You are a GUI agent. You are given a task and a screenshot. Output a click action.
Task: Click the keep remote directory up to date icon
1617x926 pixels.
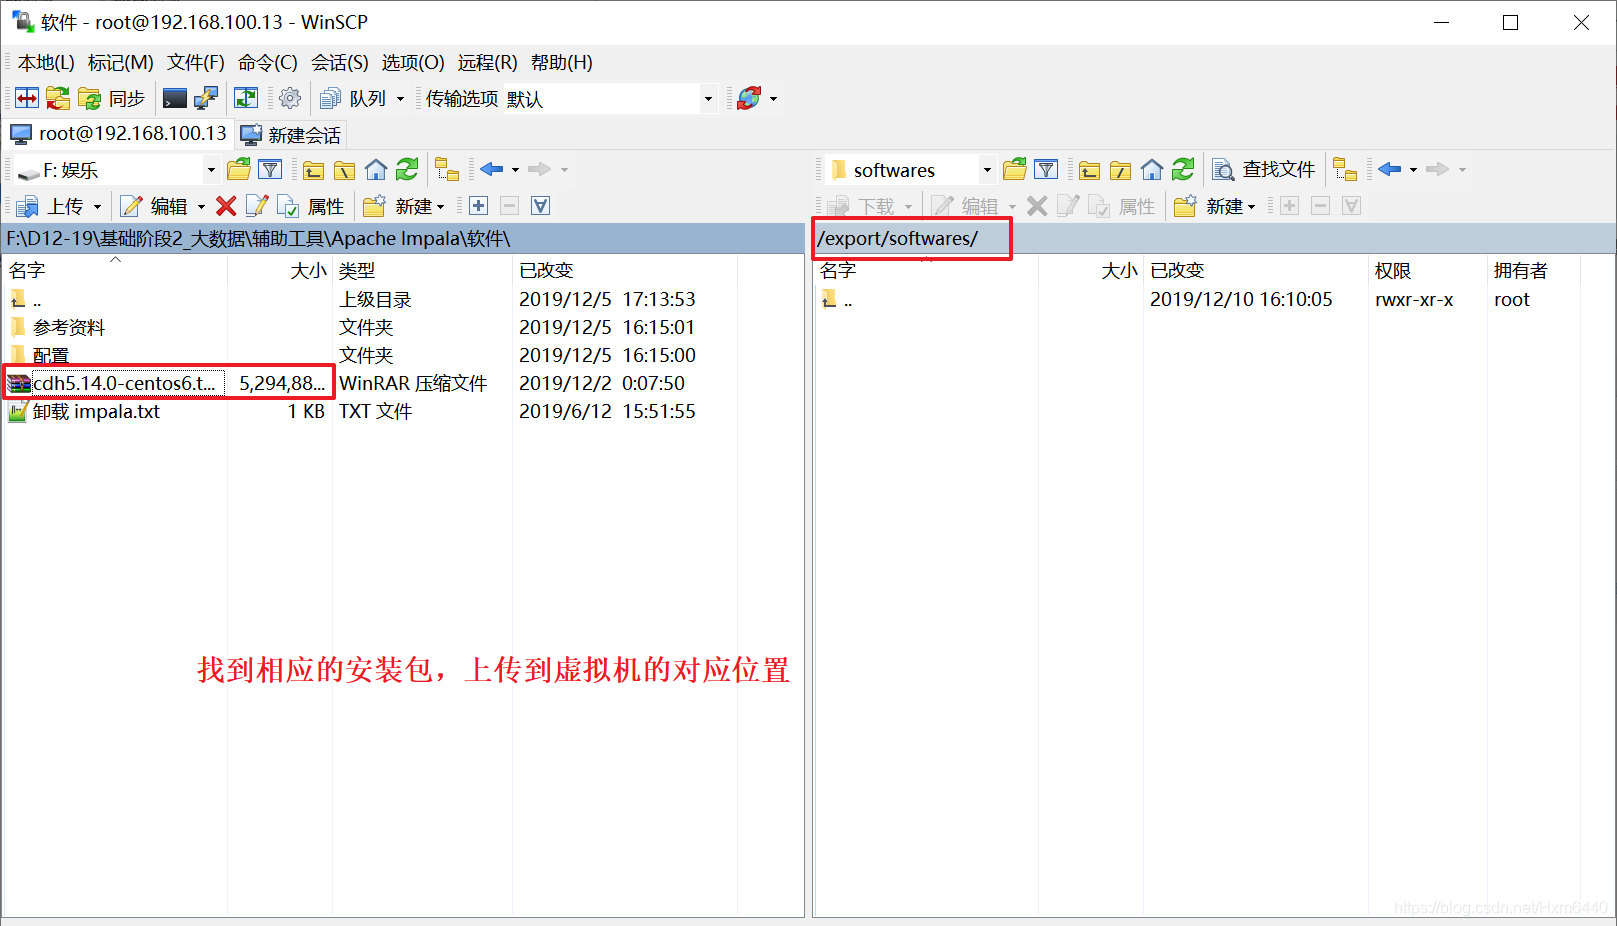click(246, 98)
